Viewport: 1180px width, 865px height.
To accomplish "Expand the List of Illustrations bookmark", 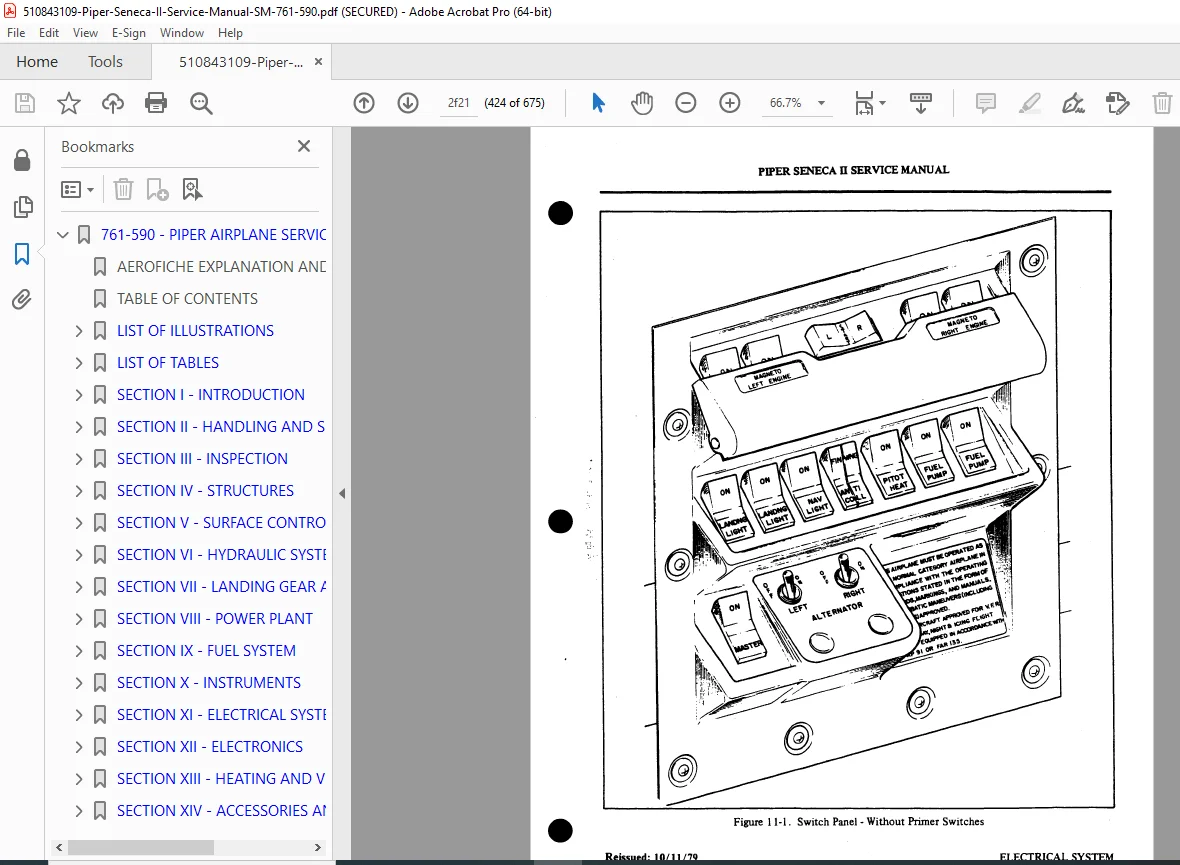I will tap(79, 330).
